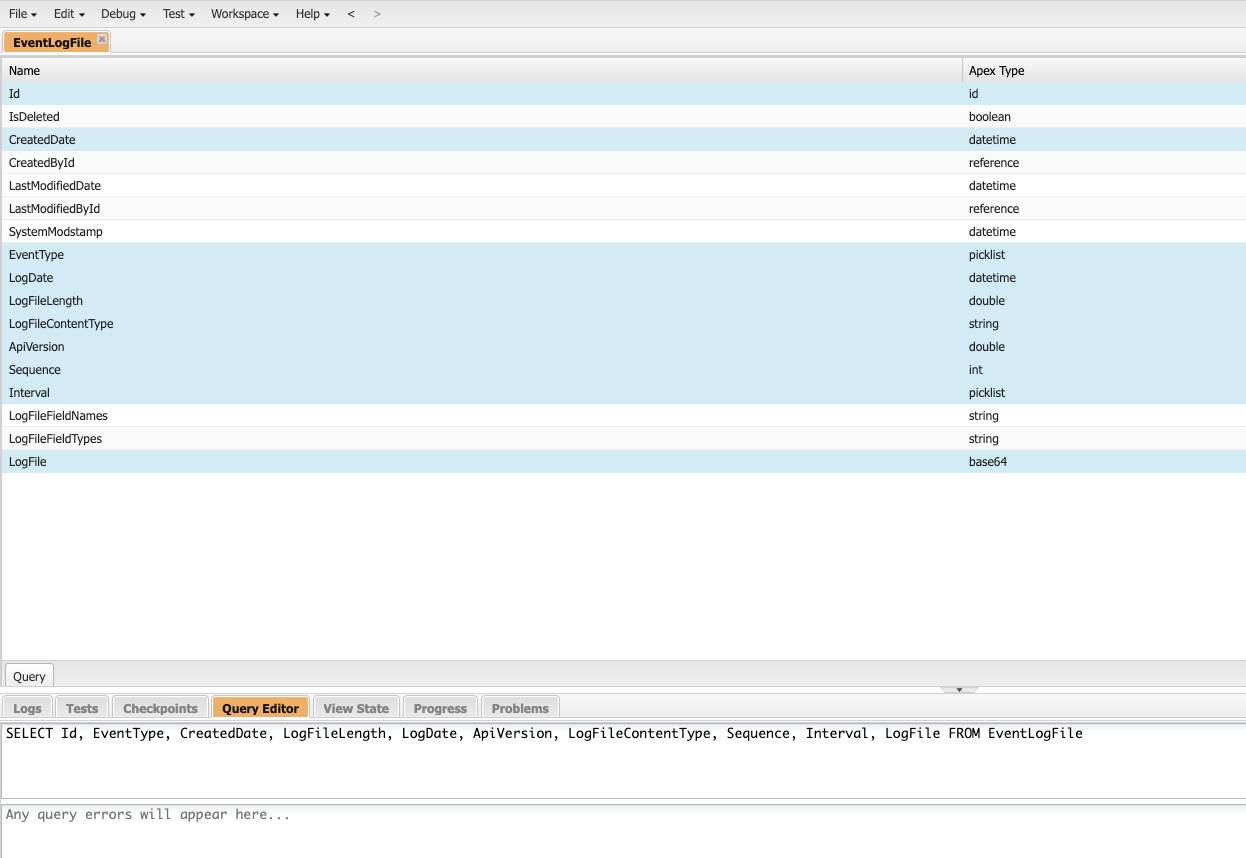Select the Id field row
The width and height of the screenshot is (1246, 858).
click(623, 94)
